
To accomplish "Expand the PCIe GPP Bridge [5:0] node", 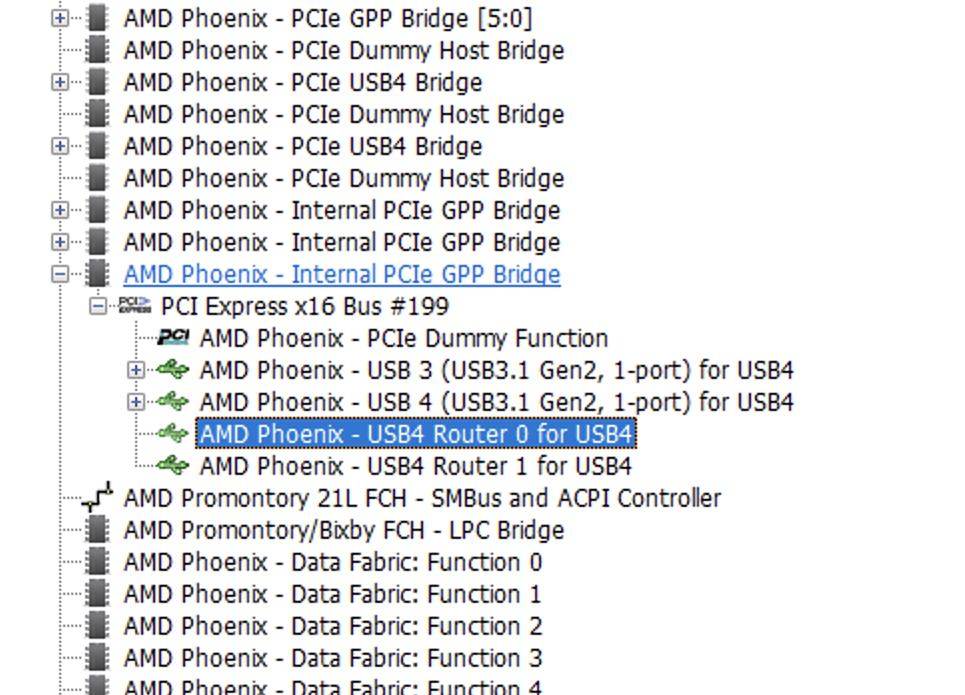I will tap(60, 18).
